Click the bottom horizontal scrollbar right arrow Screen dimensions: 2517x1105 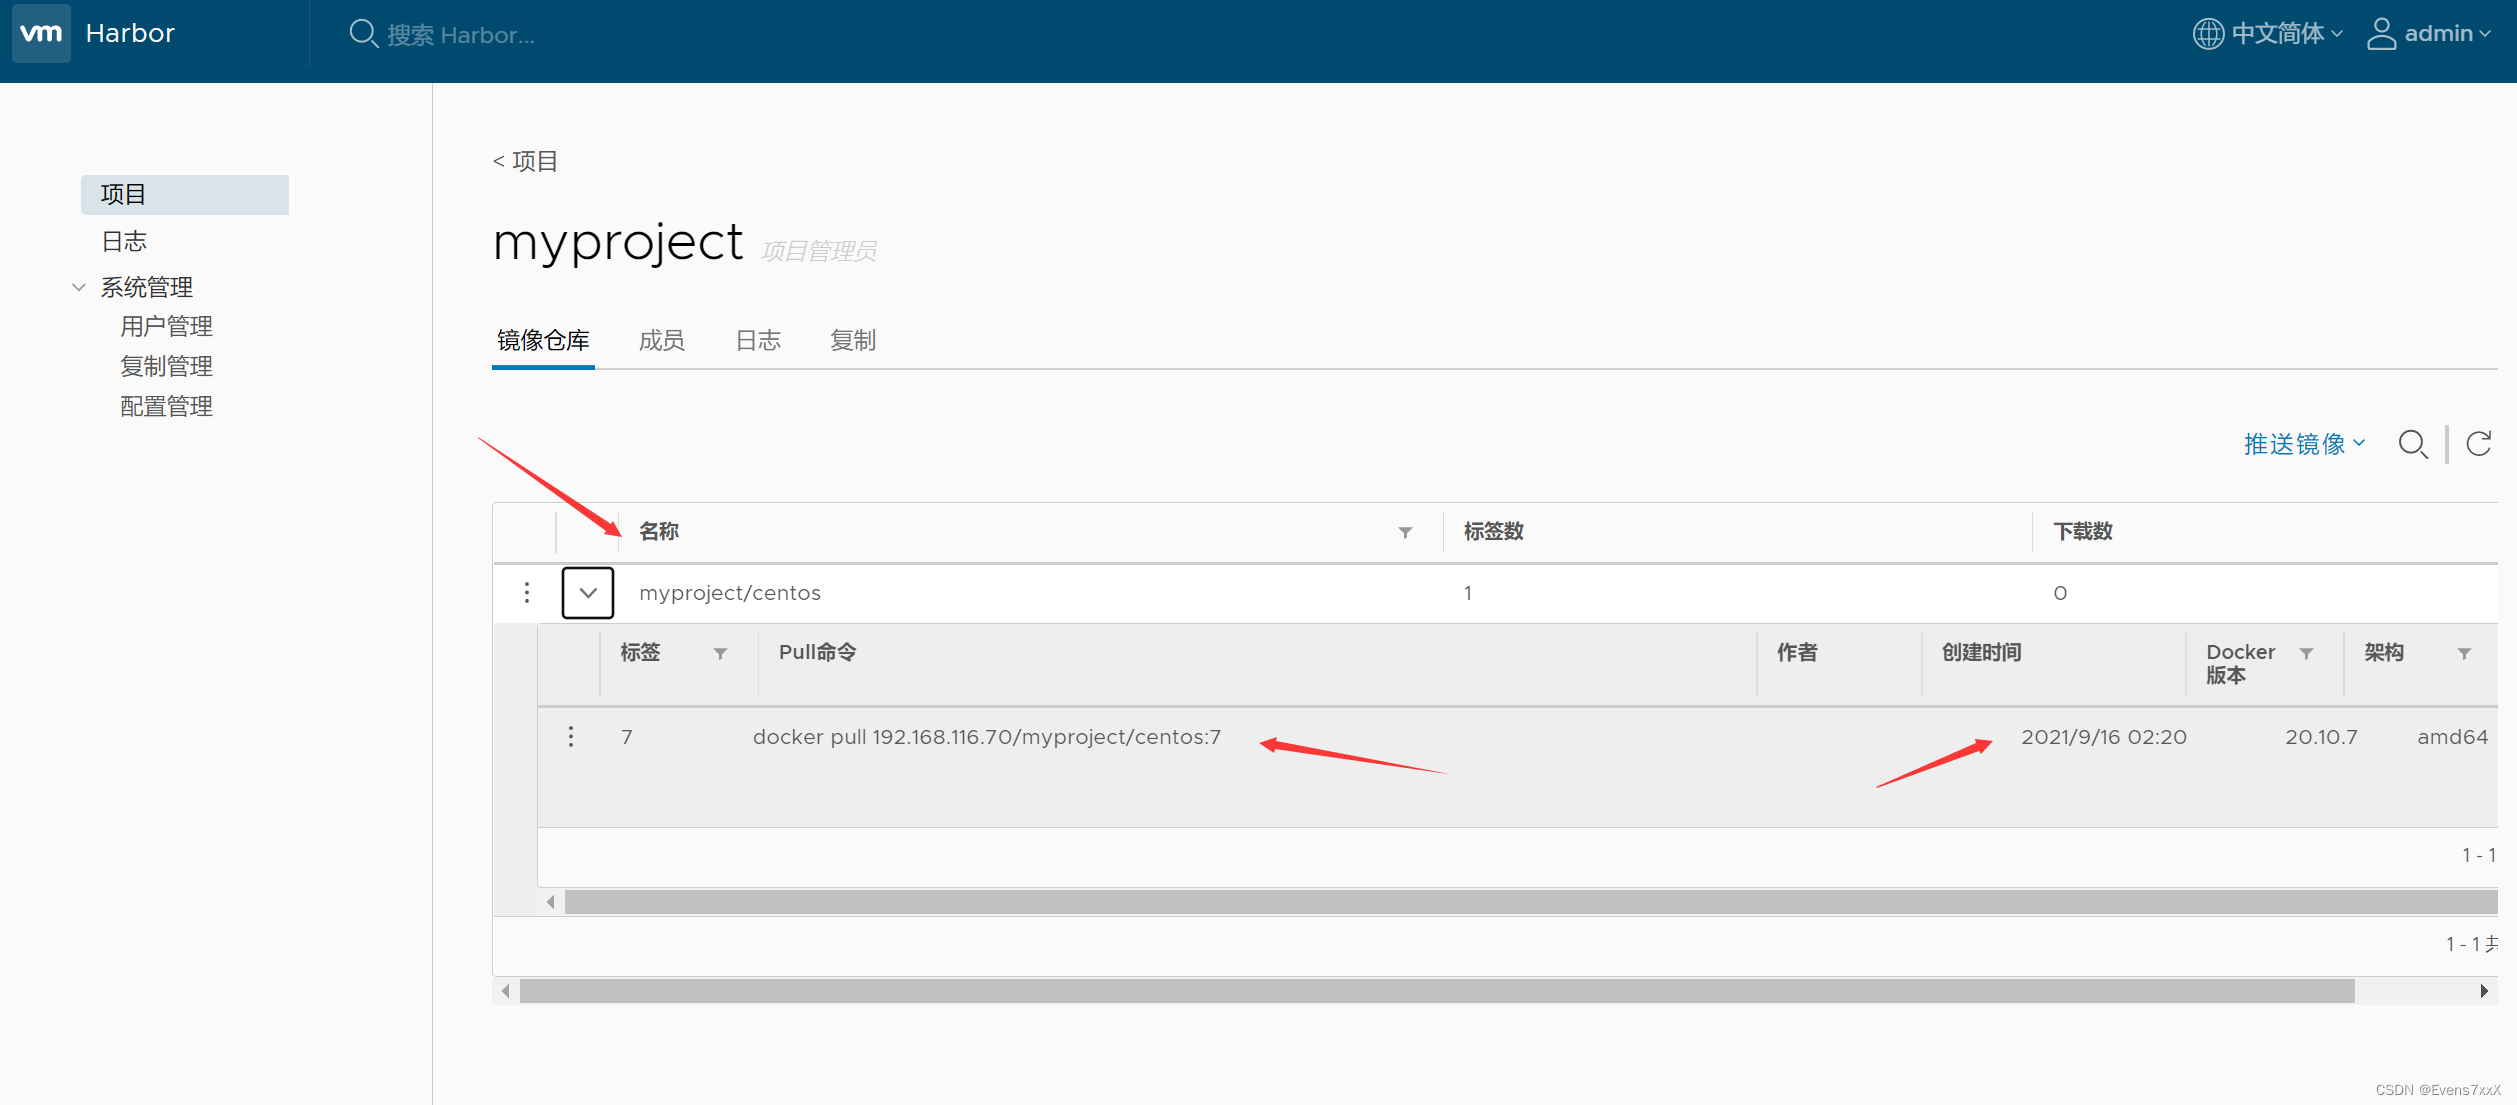(2484, 991)
